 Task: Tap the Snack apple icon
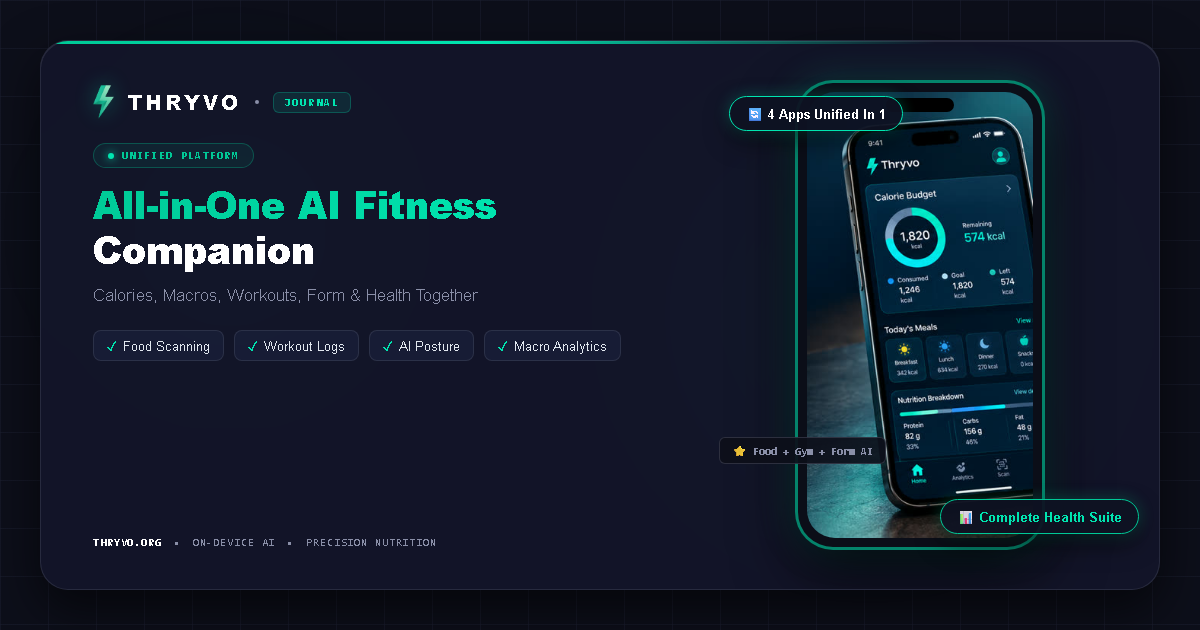(x=1024, y=341)
